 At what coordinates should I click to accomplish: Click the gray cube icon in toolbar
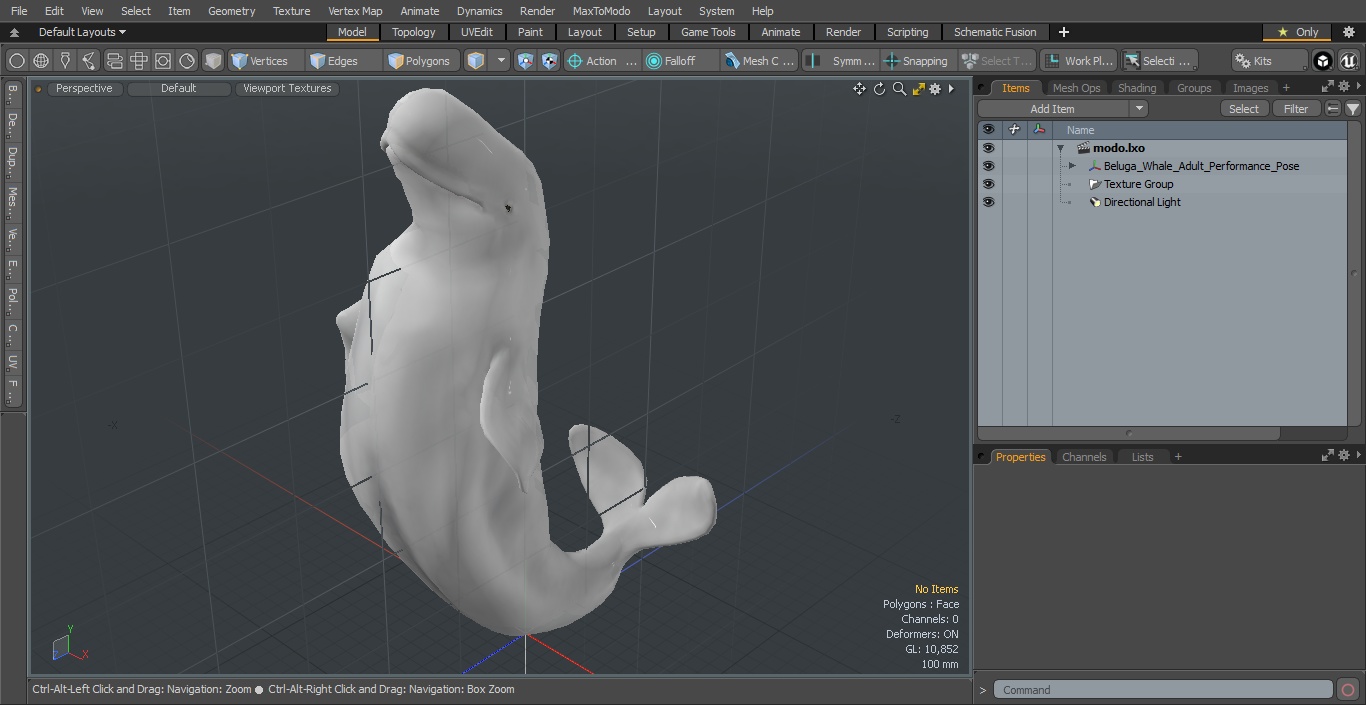click(213, 61)
